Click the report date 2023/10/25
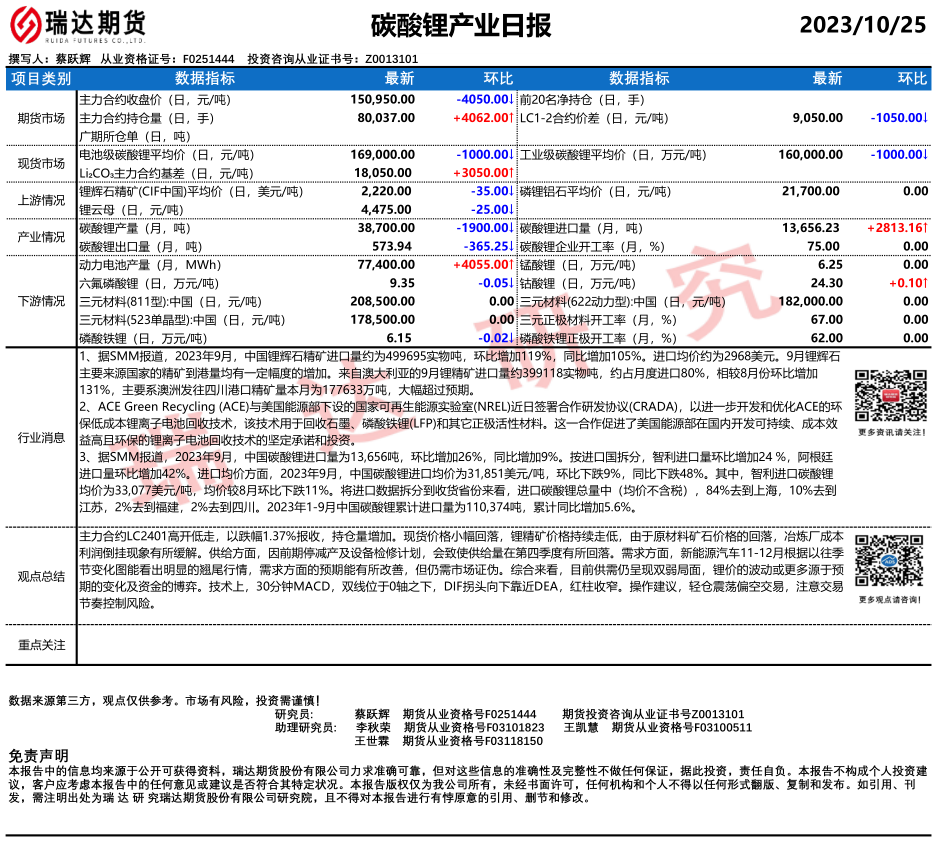Screen dimensions: 936x841 [862, 23]
